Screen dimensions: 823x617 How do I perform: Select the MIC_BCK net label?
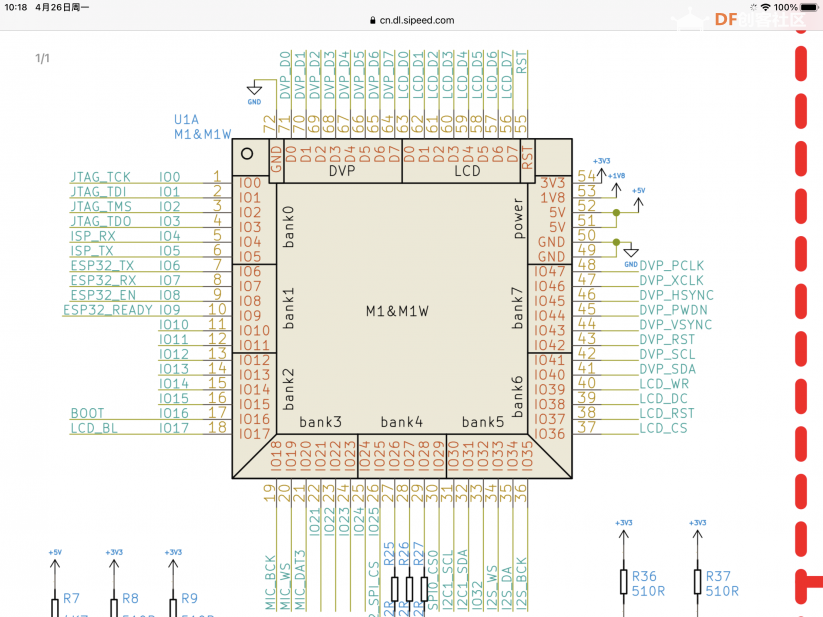(270, 583)
